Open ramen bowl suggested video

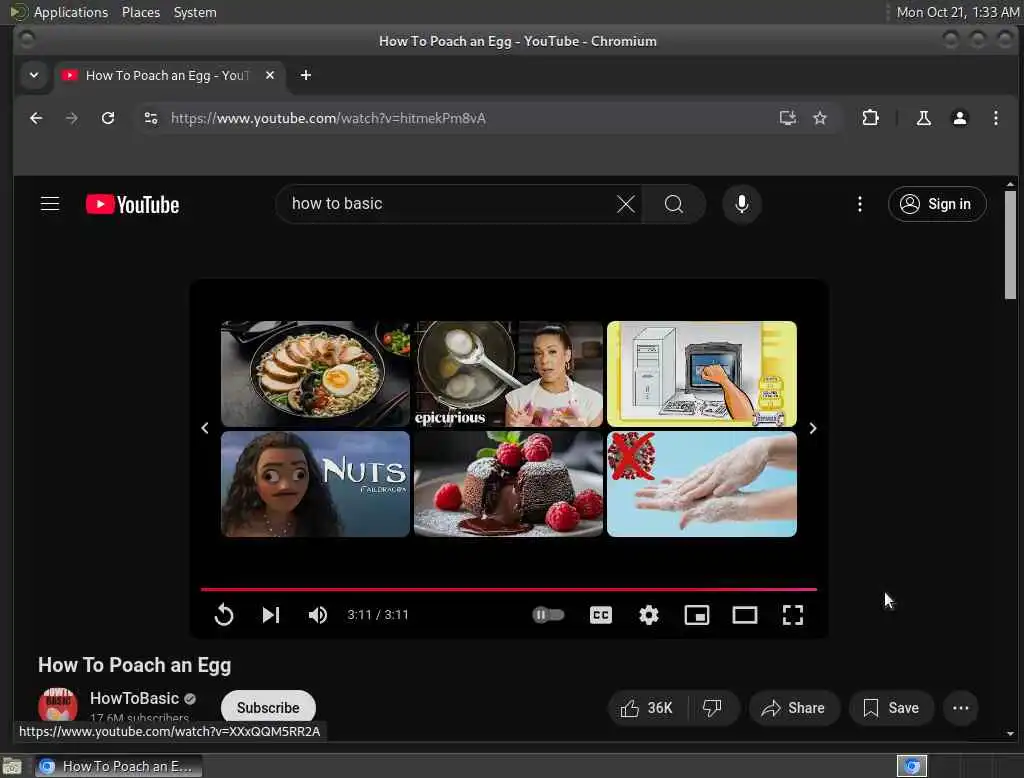point(315,374)
